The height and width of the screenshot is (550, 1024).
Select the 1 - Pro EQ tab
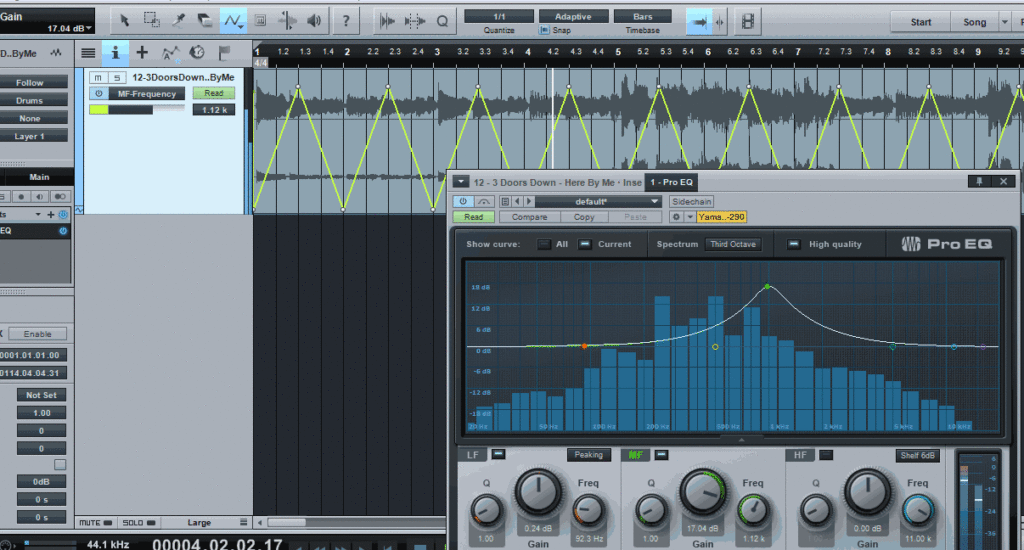671,182
